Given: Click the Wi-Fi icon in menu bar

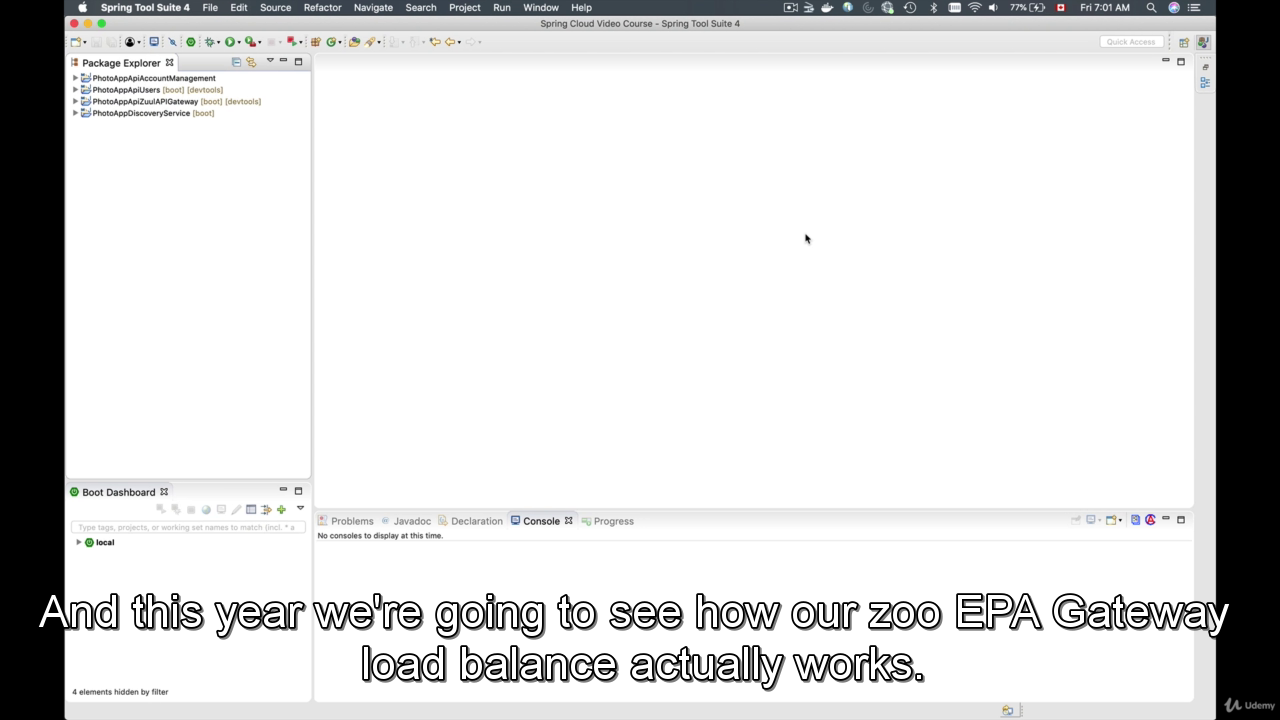Looking at the screenshot, I should tap(974, 7).
